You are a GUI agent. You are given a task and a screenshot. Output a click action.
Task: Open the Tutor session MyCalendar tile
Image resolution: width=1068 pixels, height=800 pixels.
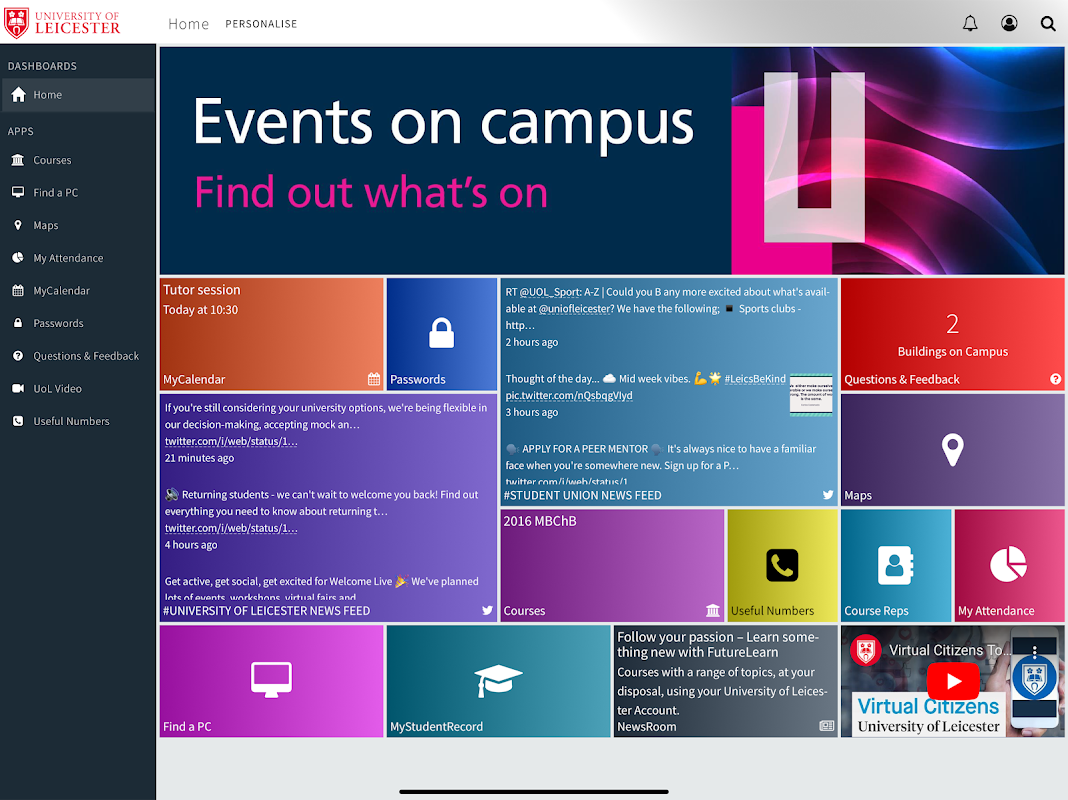tap(272, 334)
